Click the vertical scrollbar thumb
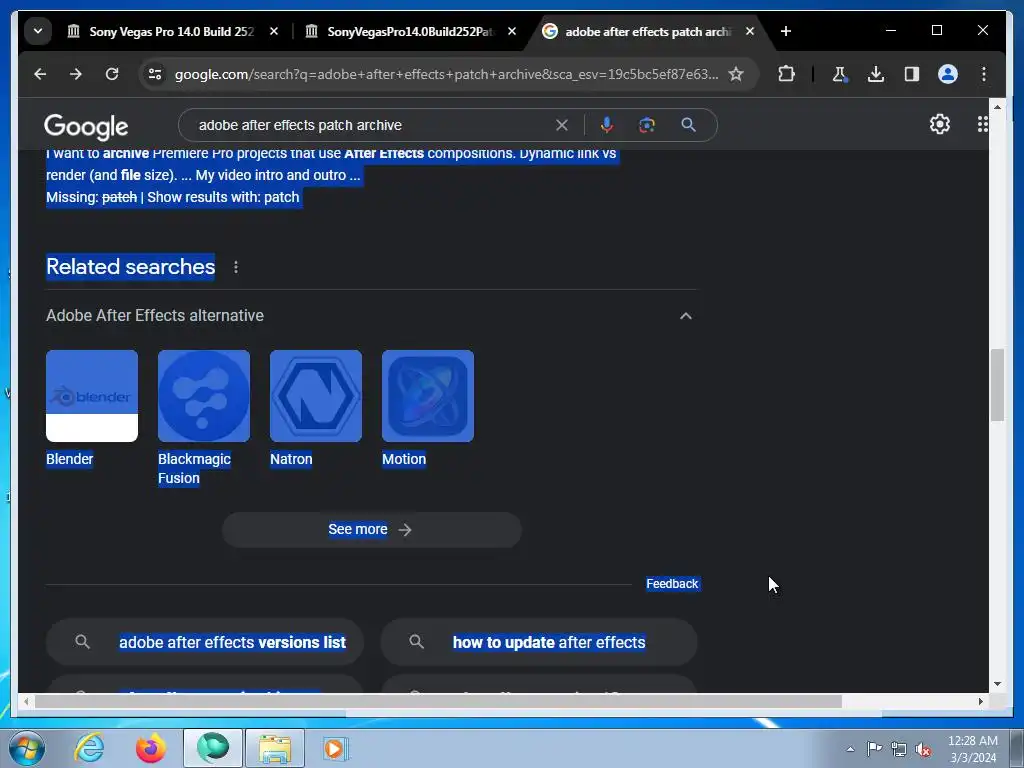 click(997, 385)
